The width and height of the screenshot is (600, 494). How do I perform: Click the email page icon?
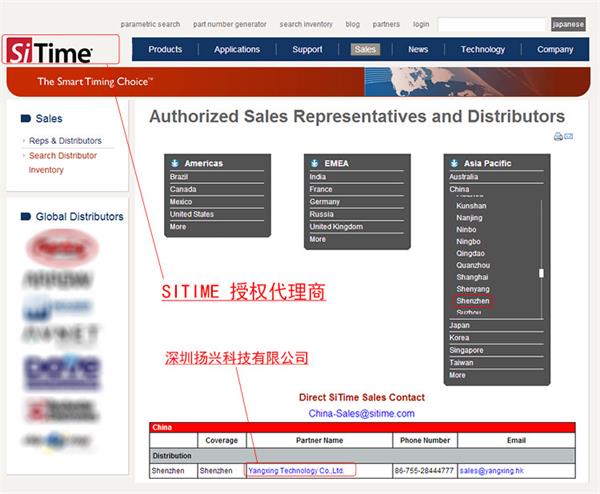click(x=568, y=137)
